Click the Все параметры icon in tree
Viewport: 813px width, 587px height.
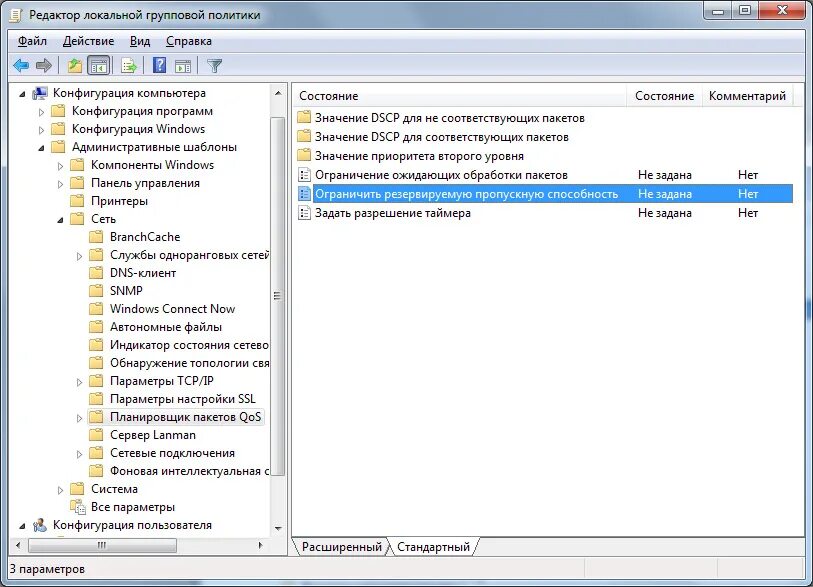(78, 507)
